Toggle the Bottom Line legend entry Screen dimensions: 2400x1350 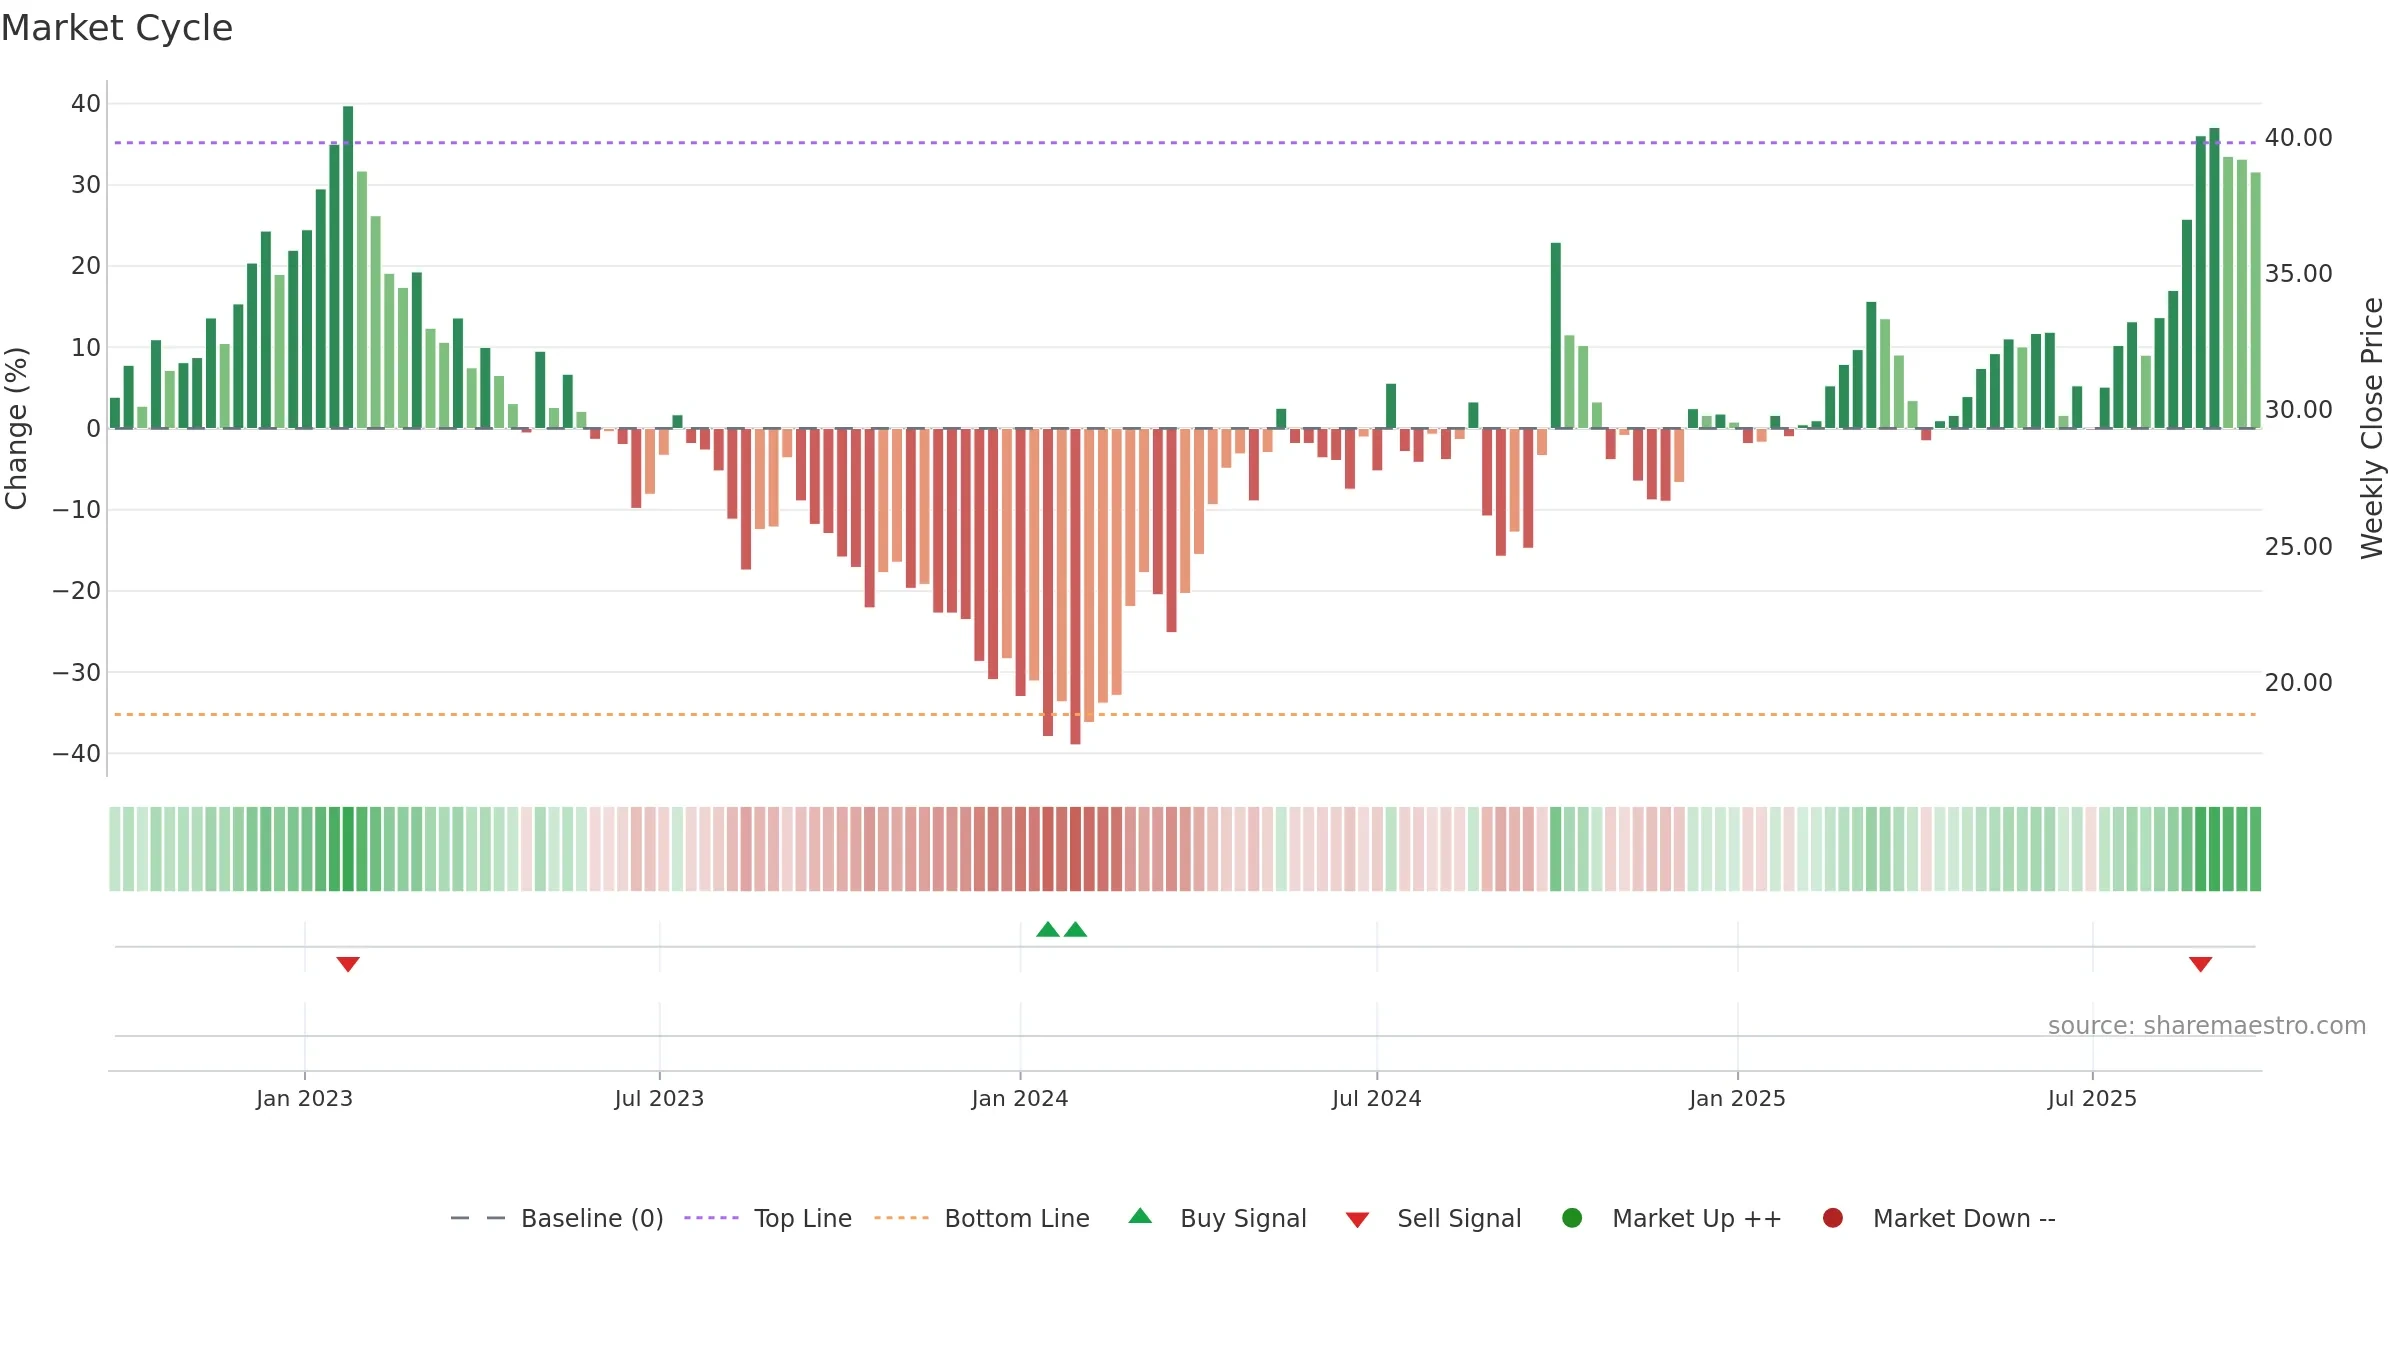click(982, 1218)
